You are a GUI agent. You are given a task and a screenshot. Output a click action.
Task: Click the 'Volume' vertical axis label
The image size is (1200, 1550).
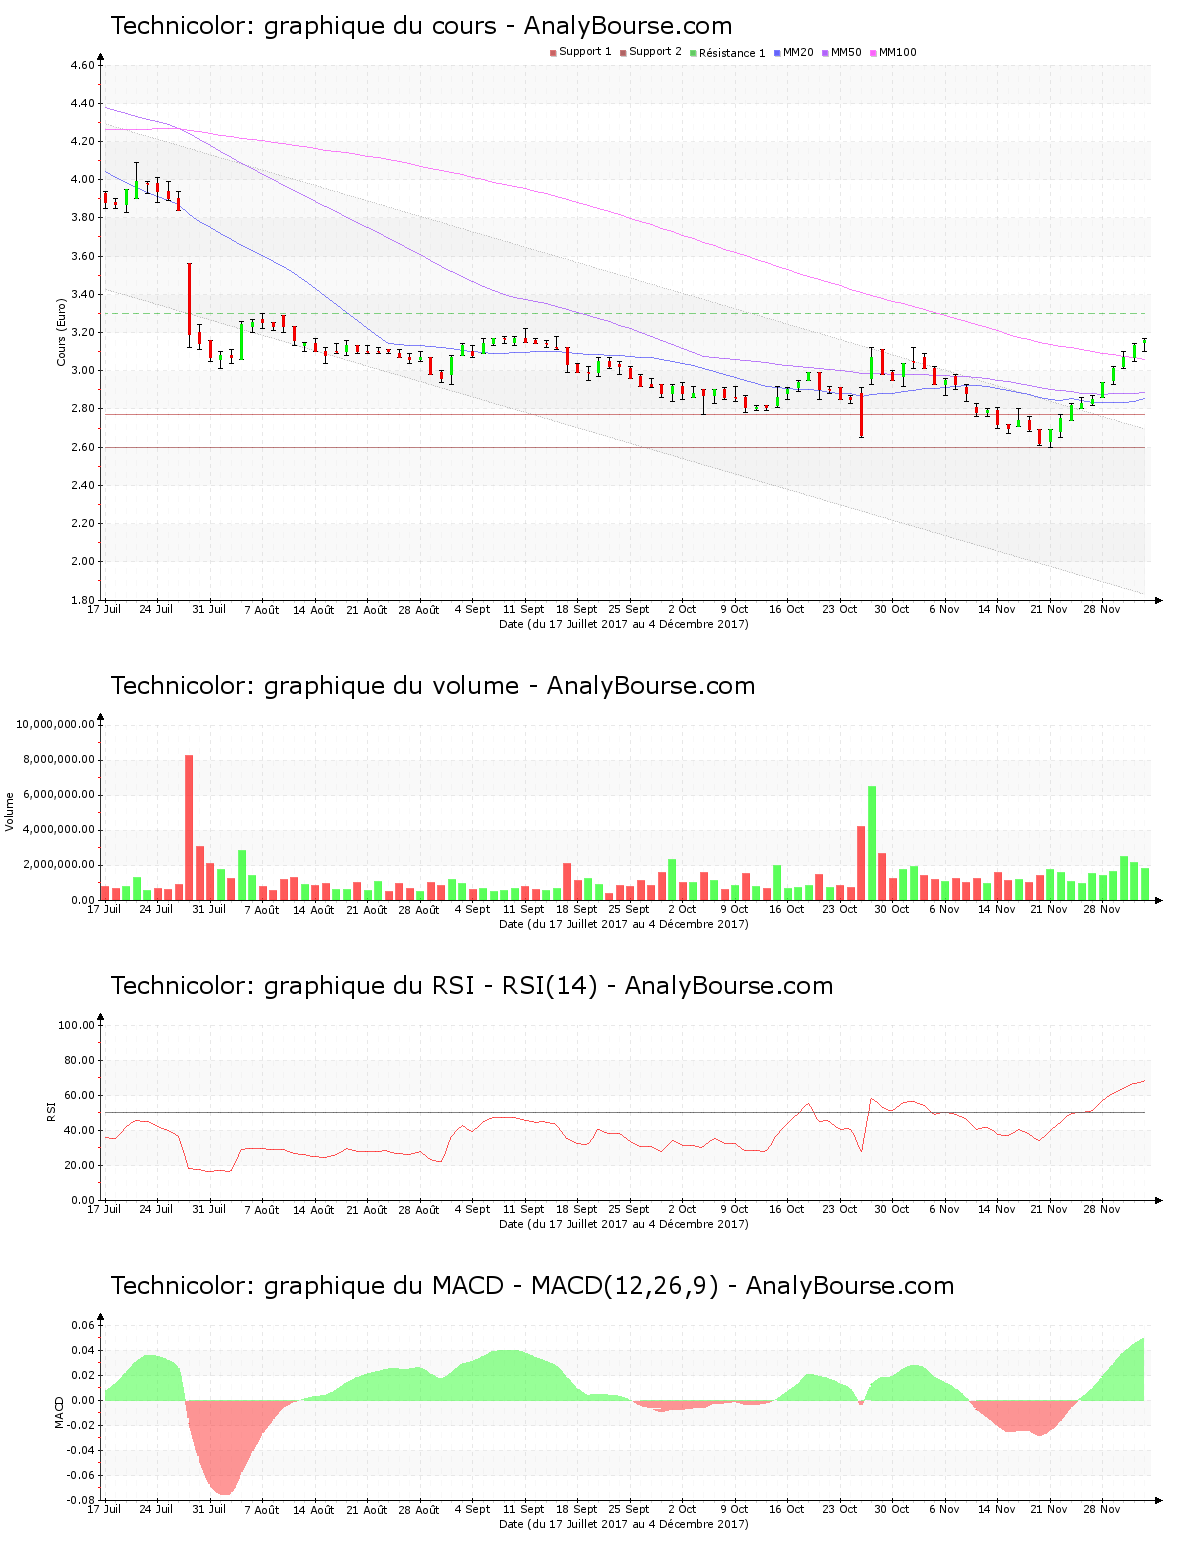click(x=10, y=811)
